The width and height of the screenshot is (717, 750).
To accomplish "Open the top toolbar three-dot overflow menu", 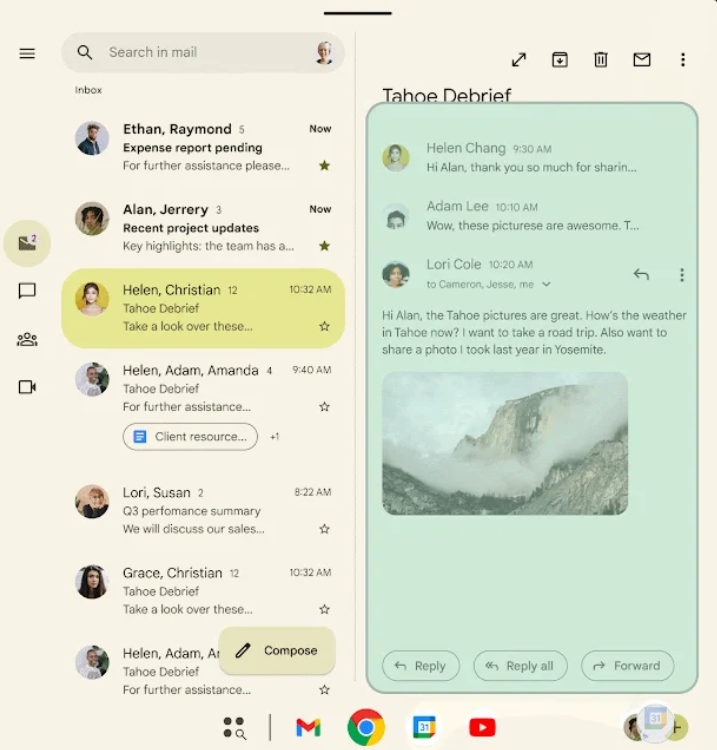I will tap(683, 60).
